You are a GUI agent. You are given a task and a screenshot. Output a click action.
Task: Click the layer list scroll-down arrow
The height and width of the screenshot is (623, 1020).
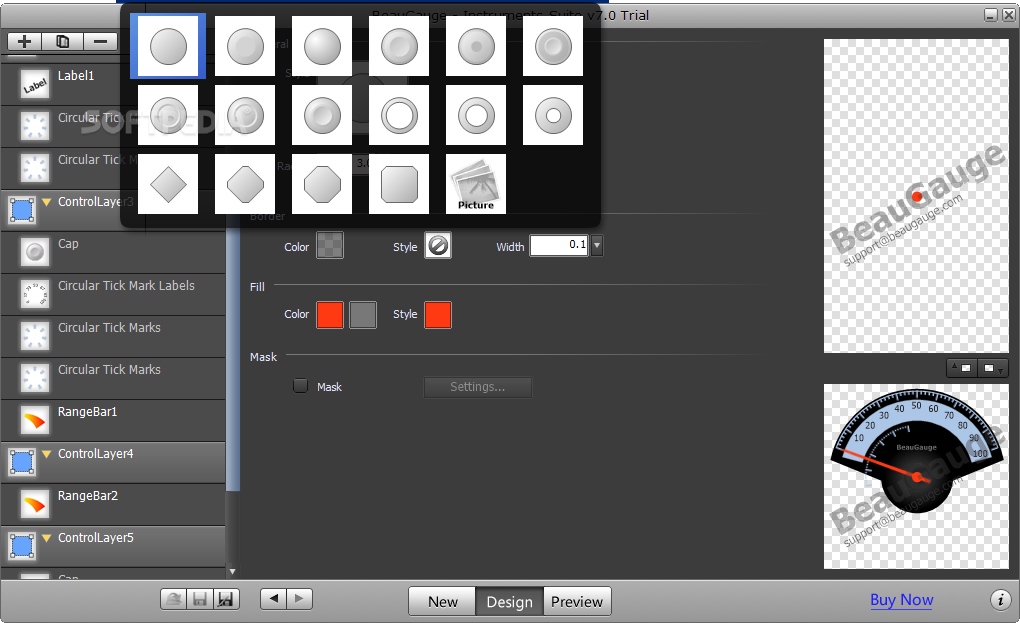(x=232, y=572)
